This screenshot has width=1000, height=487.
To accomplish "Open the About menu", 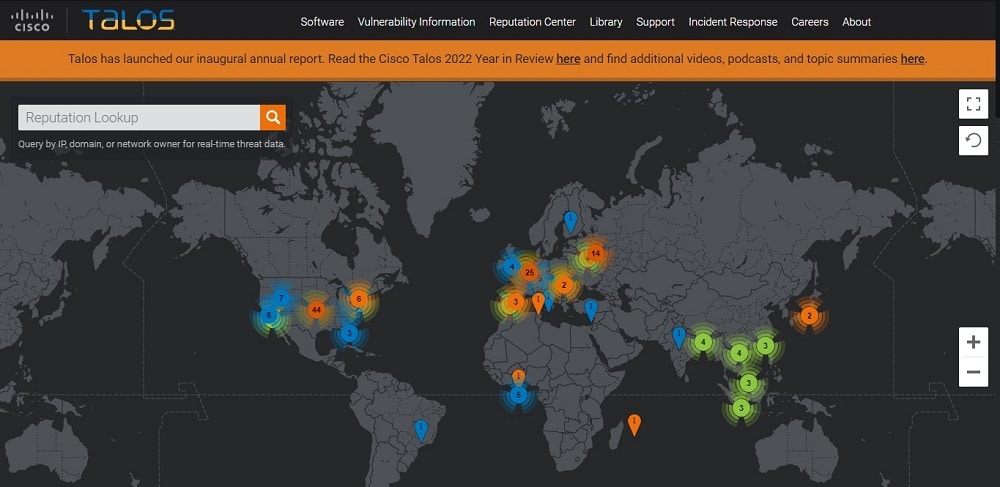I will [857, 22].
